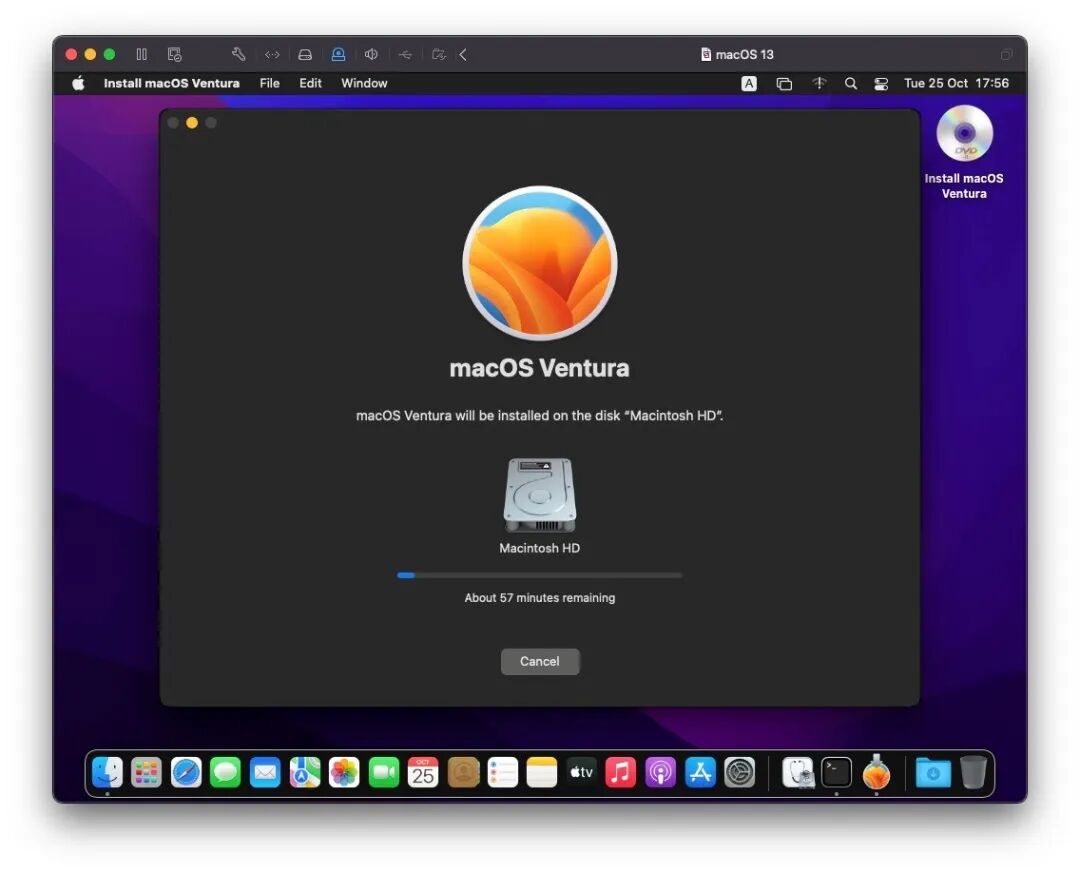Open Apple TV in the Dock

[x=581, y=772]
